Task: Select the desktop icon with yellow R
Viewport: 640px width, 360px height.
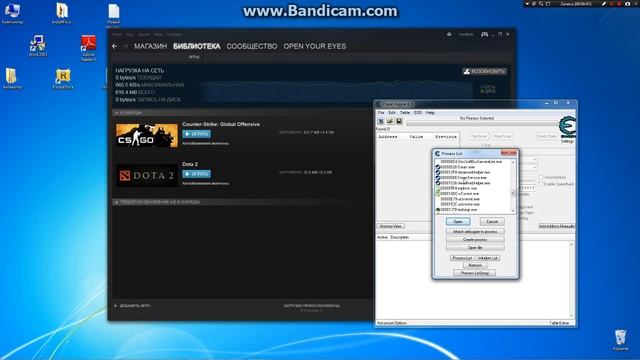Action: pyautogui.click(x=63, y=78)
